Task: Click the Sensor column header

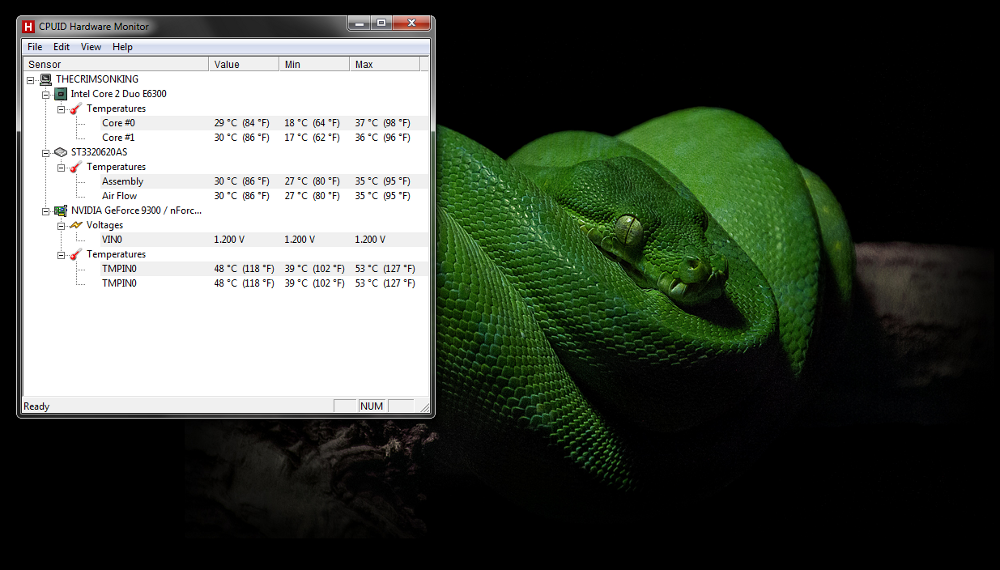Action: pyautogui.click(x=116, y=64)
